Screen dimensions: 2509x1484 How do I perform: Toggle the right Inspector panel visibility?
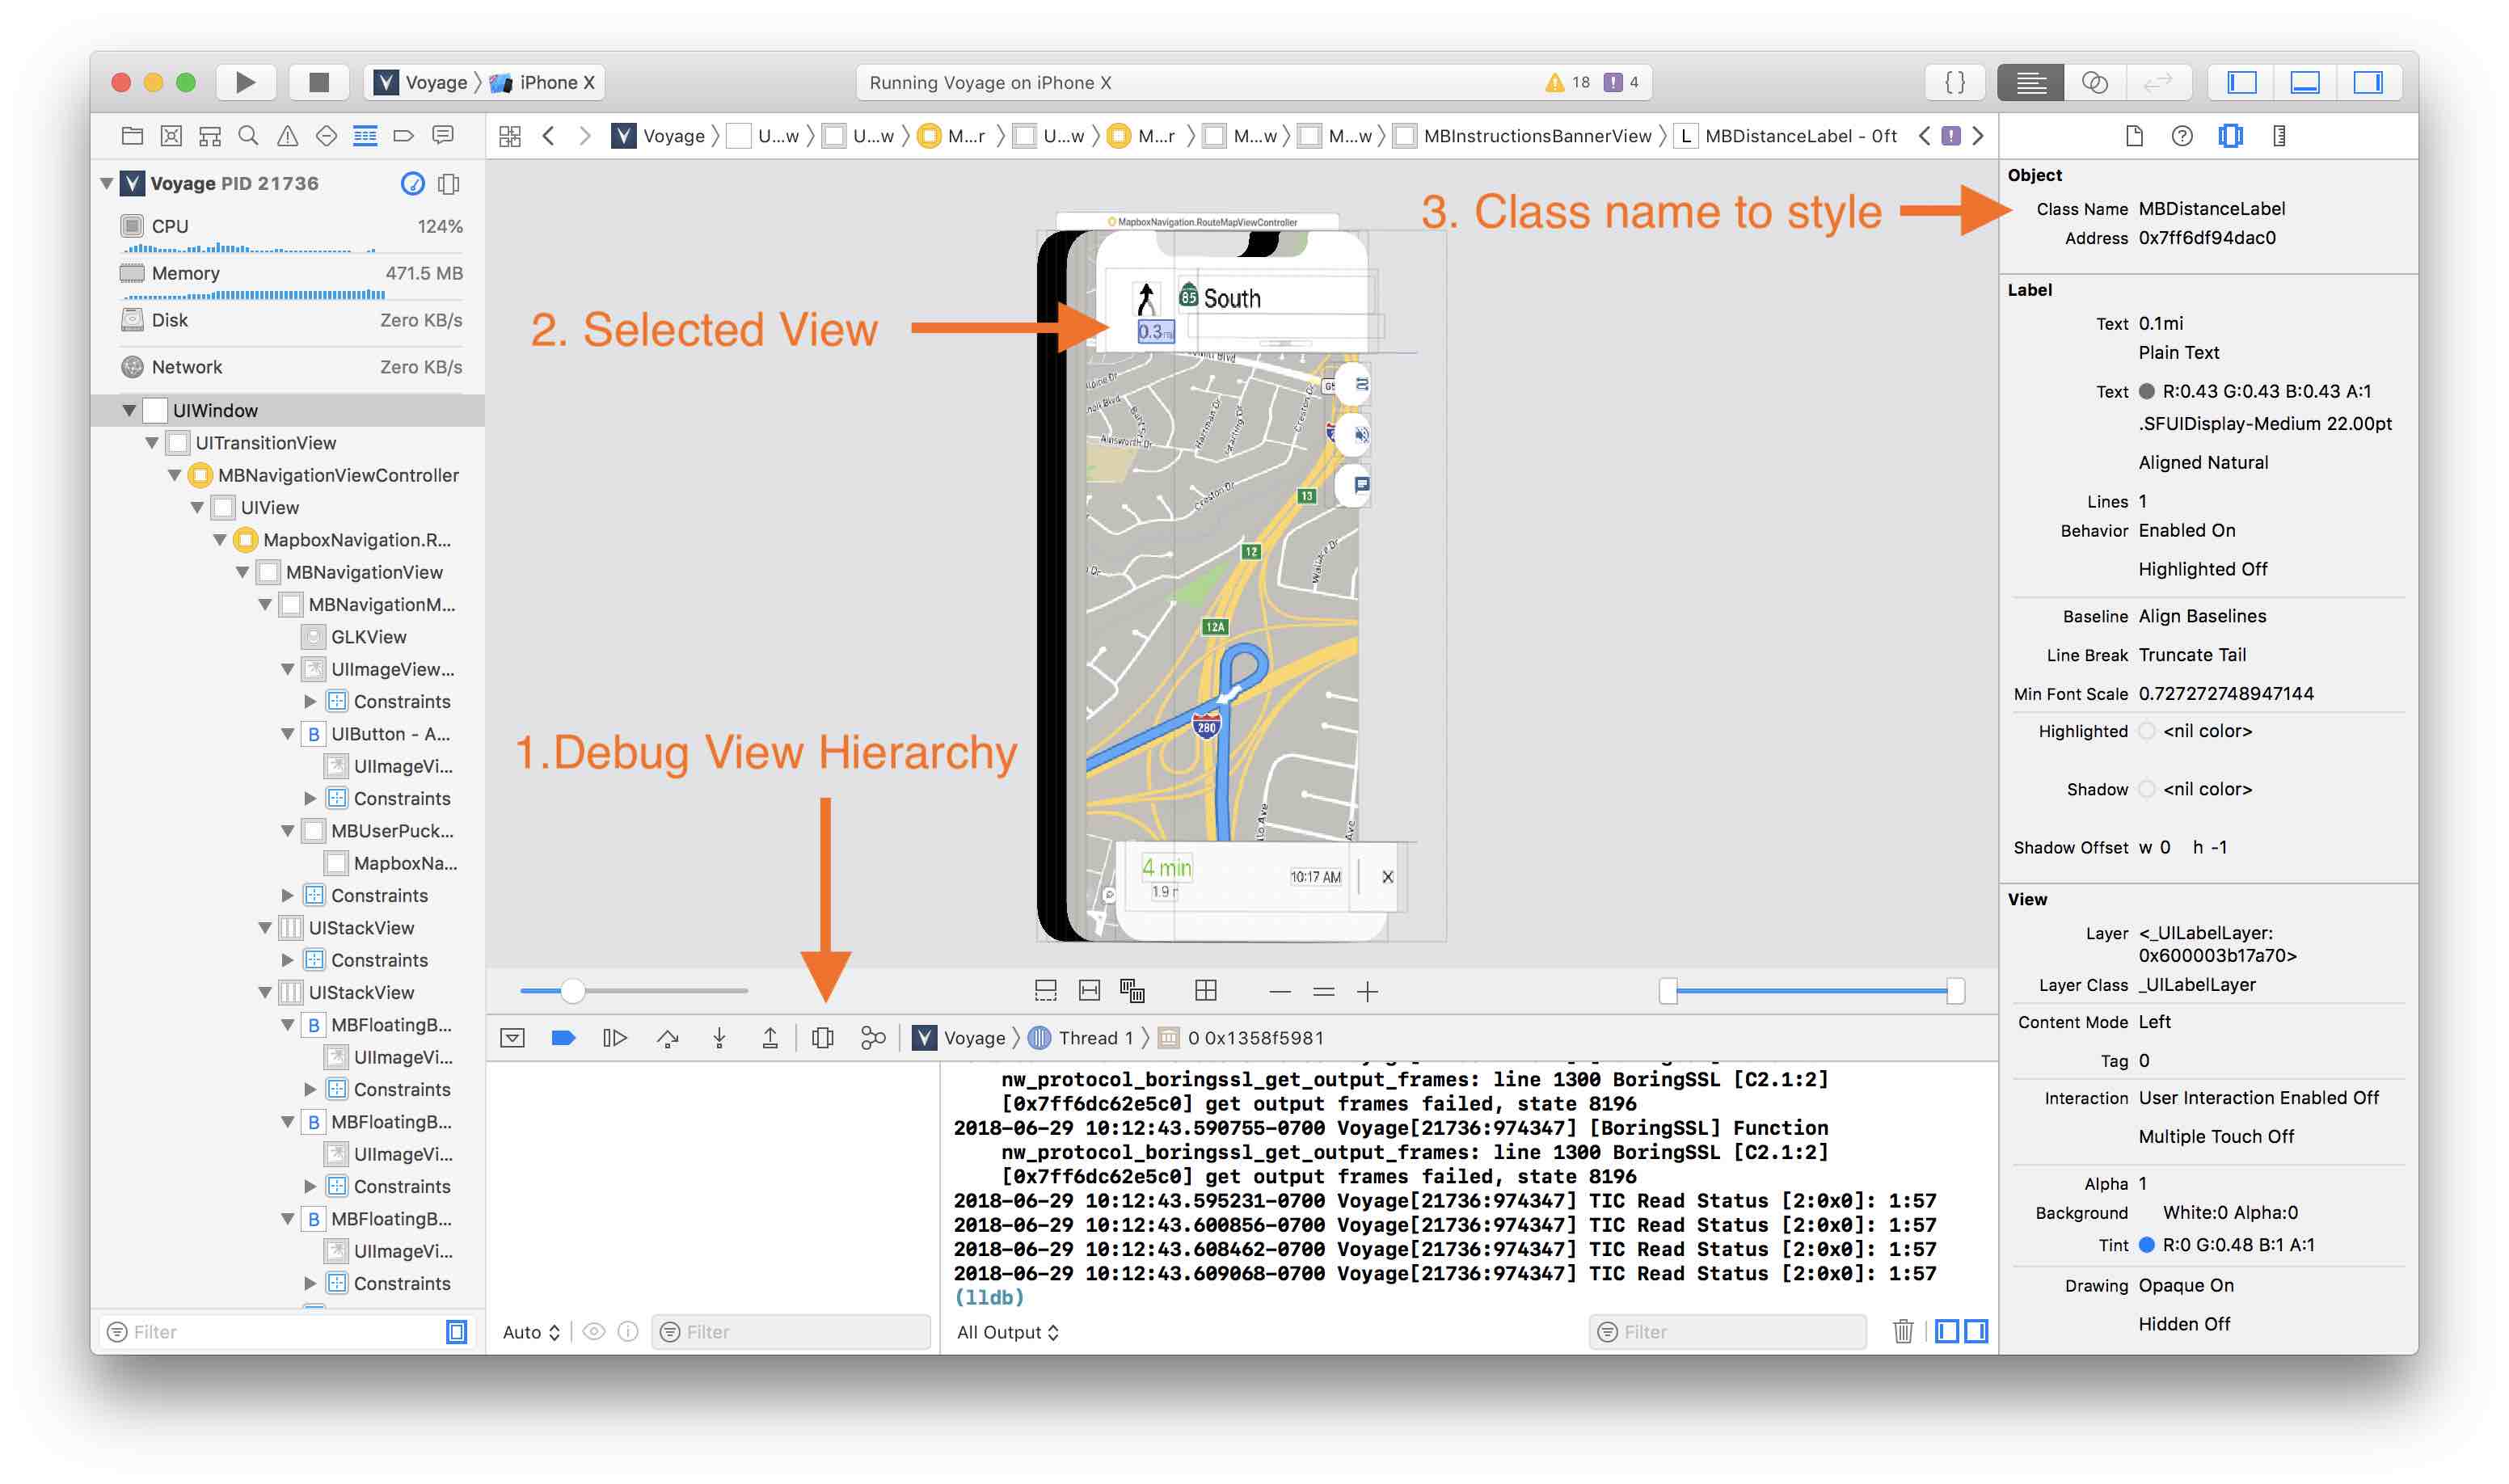(x=2367, y=82)
